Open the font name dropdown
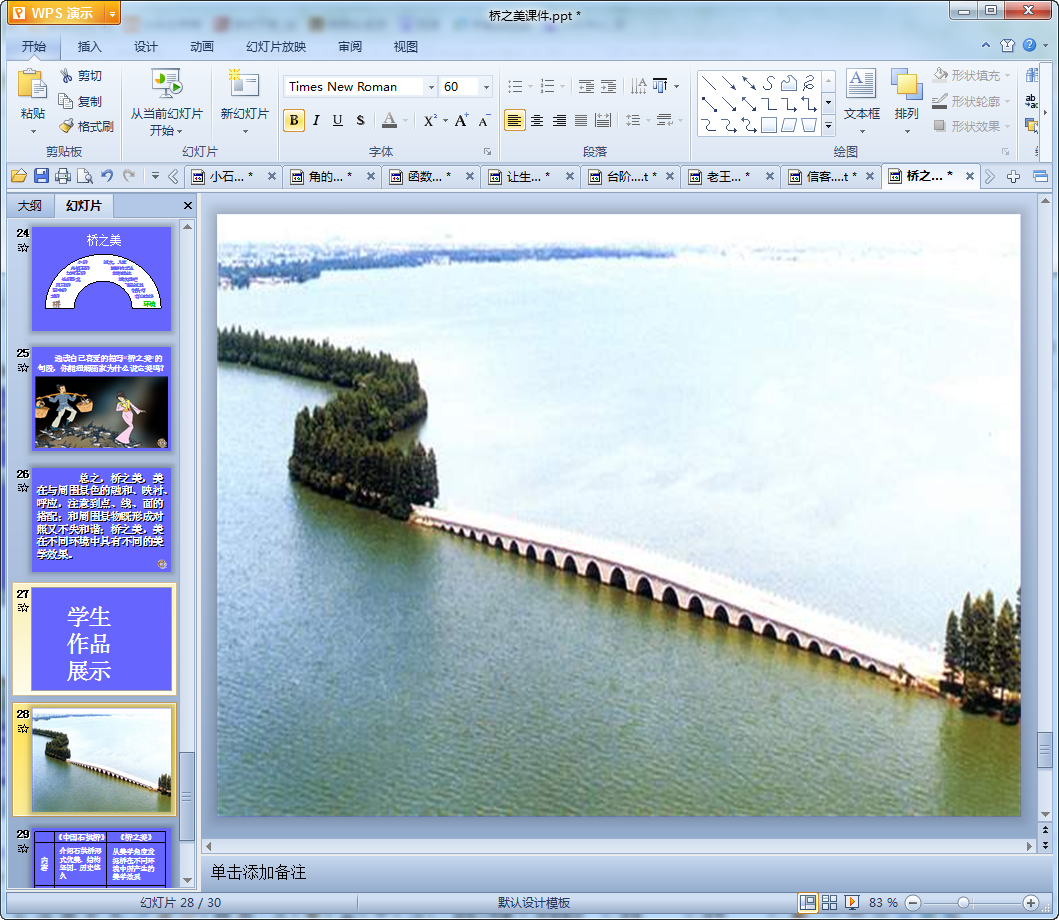The width and height of the screenshot is (1059, 920). [431, 86]
